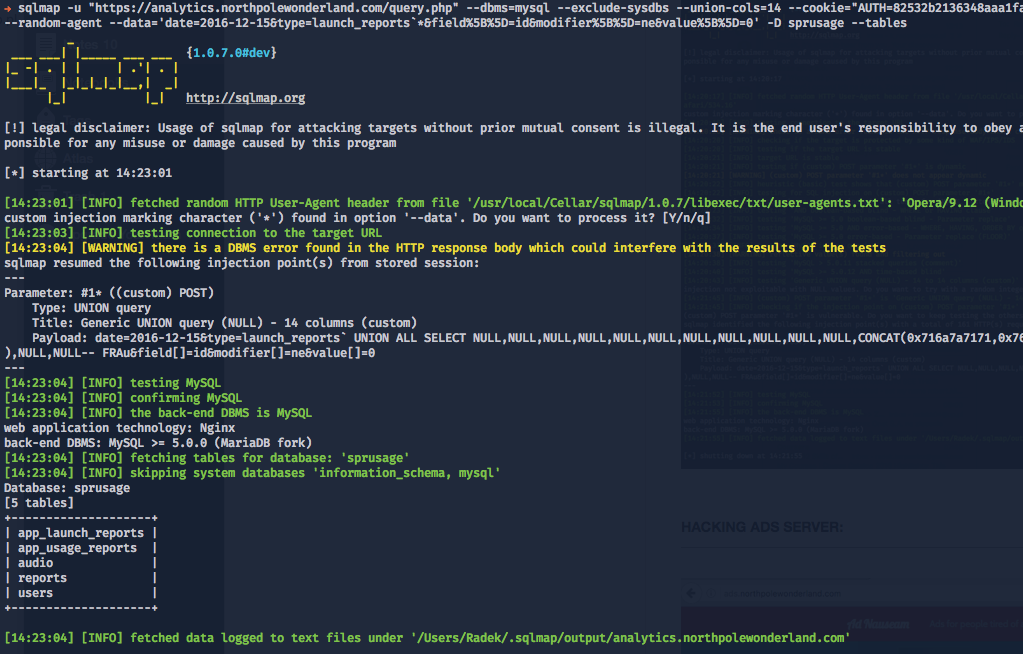1023x654 pixels.
Task: Click the '[INFO] testing MySQL' line
Action: point(113,383)
